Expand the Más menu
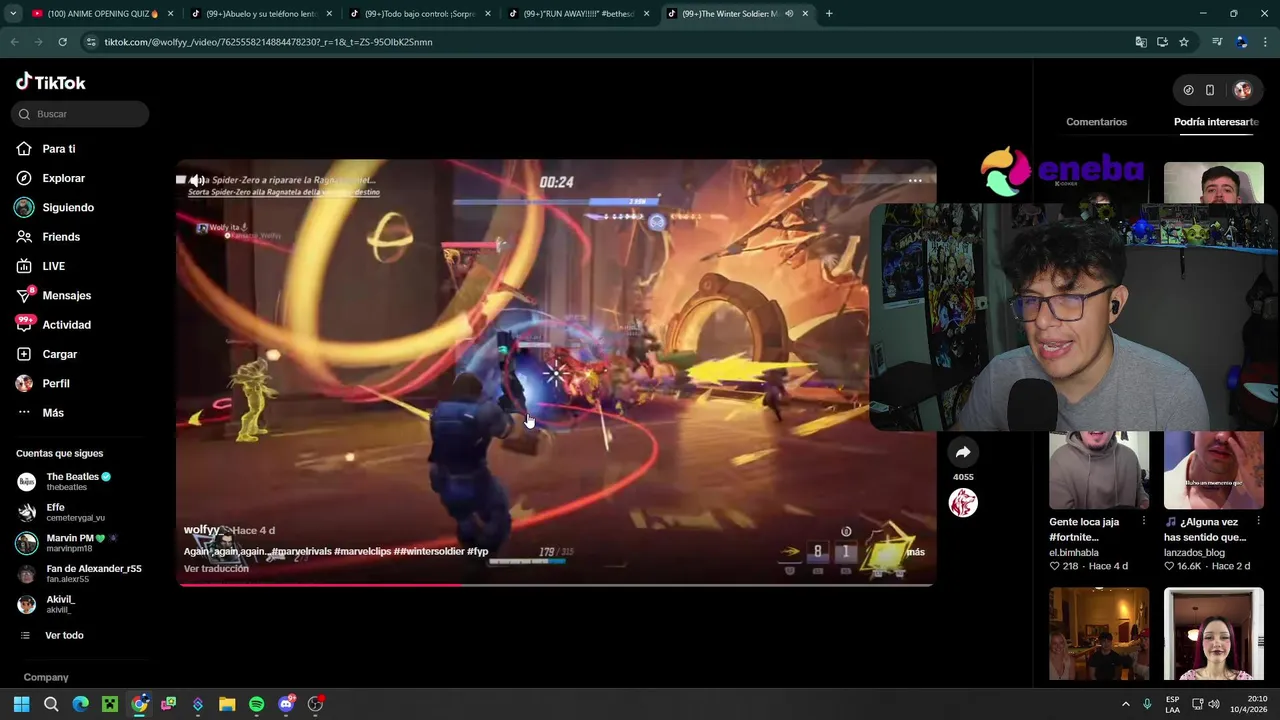This screenshot has width=1280, height=720. point(52,413)
